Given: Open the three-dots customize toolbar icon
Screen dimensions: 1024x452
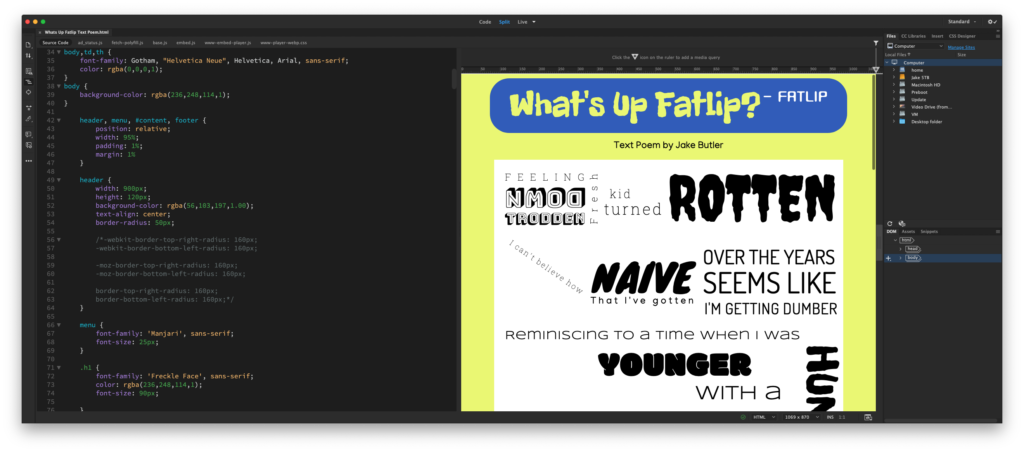Looking at the screenshot, I should 28,160.
